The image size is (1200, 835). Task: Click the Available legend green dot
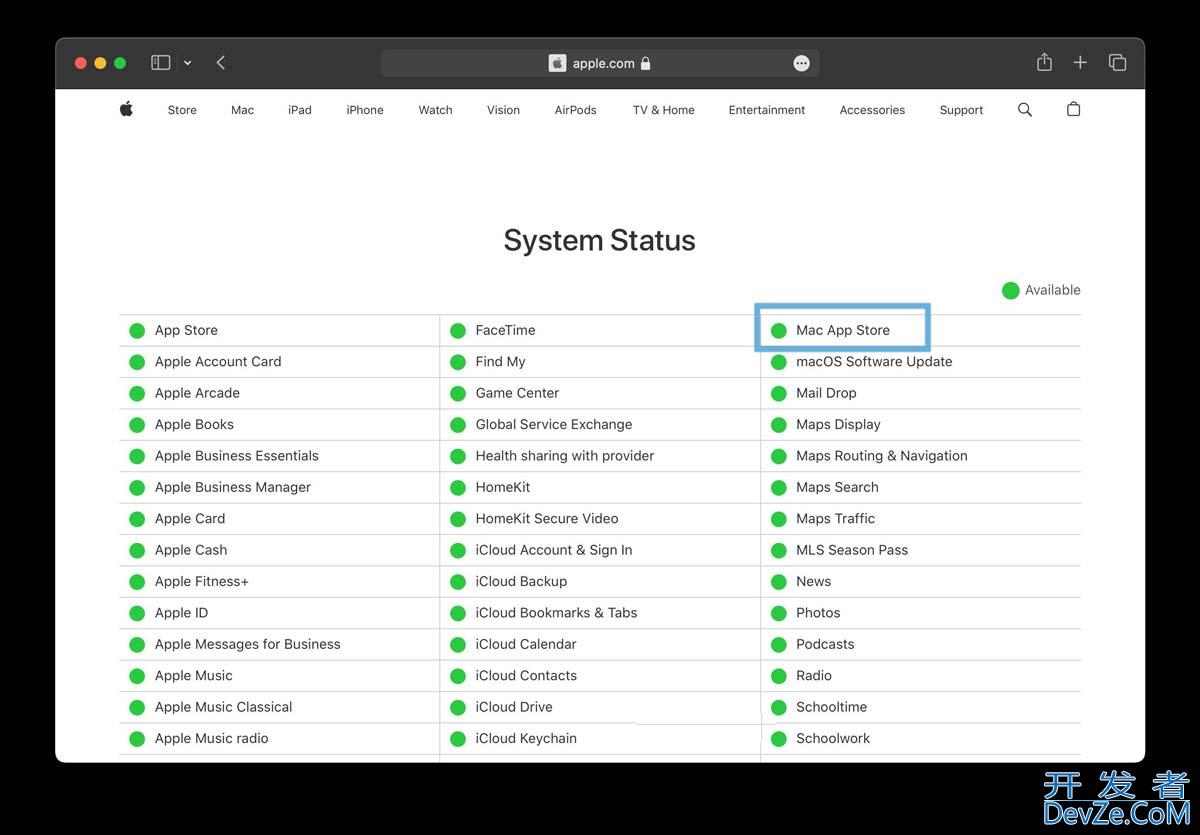[1010, 290]
